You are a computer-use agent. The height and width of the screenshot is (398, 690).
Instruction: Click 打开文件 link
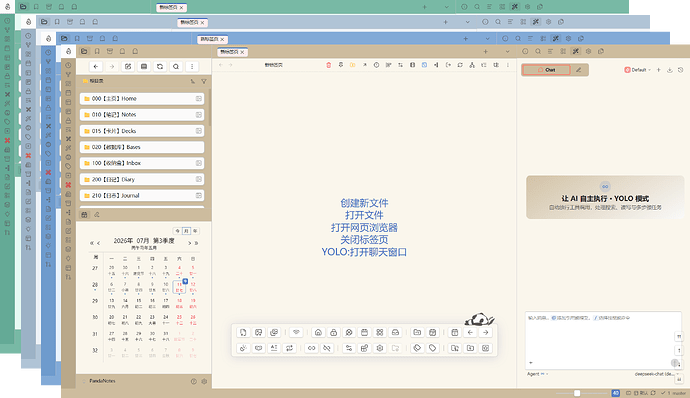364,215
